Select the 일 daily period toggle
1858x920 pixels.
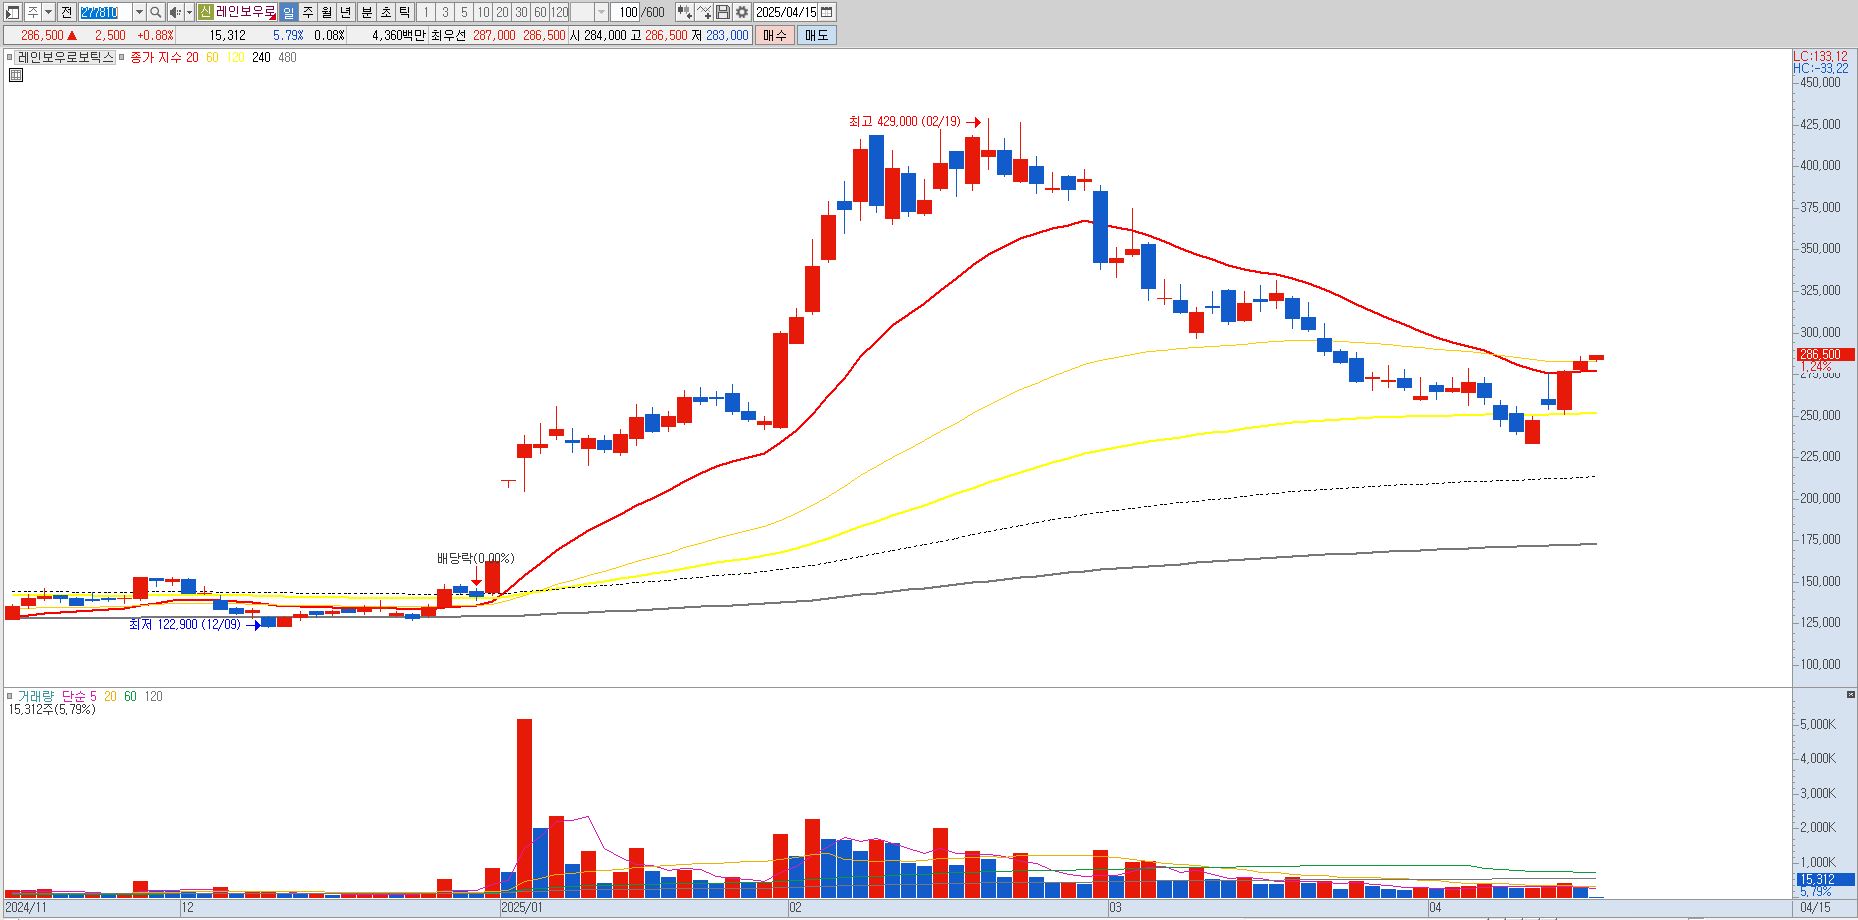tap(288, 12)
